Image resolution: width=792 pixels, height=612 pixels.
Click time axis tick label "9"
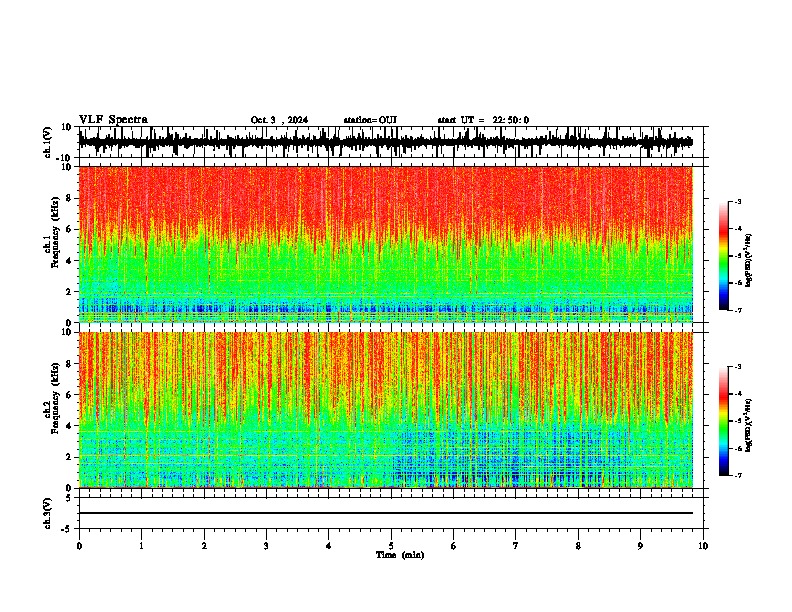click(x=640, y=546)
